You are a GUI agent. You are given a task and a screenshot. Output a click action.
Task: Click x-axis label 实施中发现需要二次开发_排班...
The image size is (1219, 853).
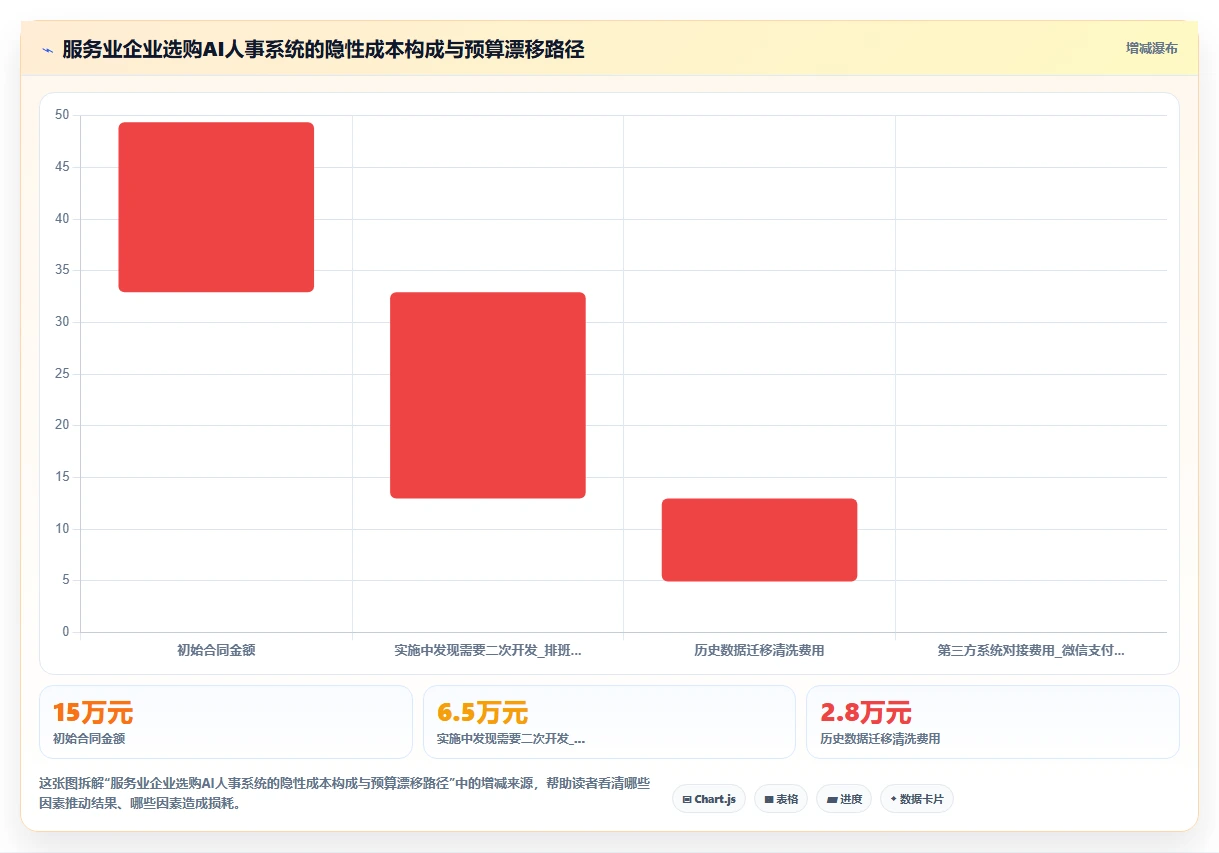488,650
